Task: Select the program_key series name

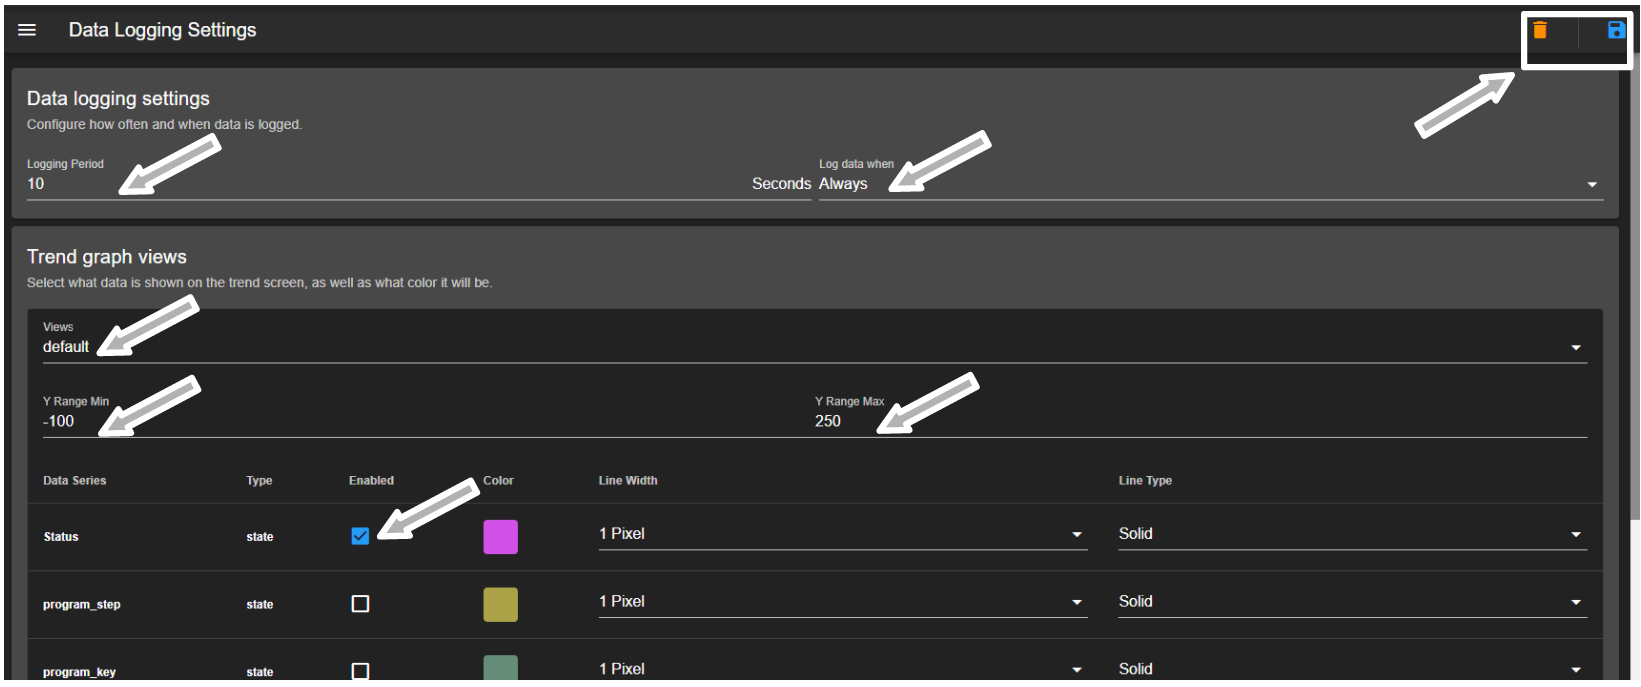Action: pos(79,672)
